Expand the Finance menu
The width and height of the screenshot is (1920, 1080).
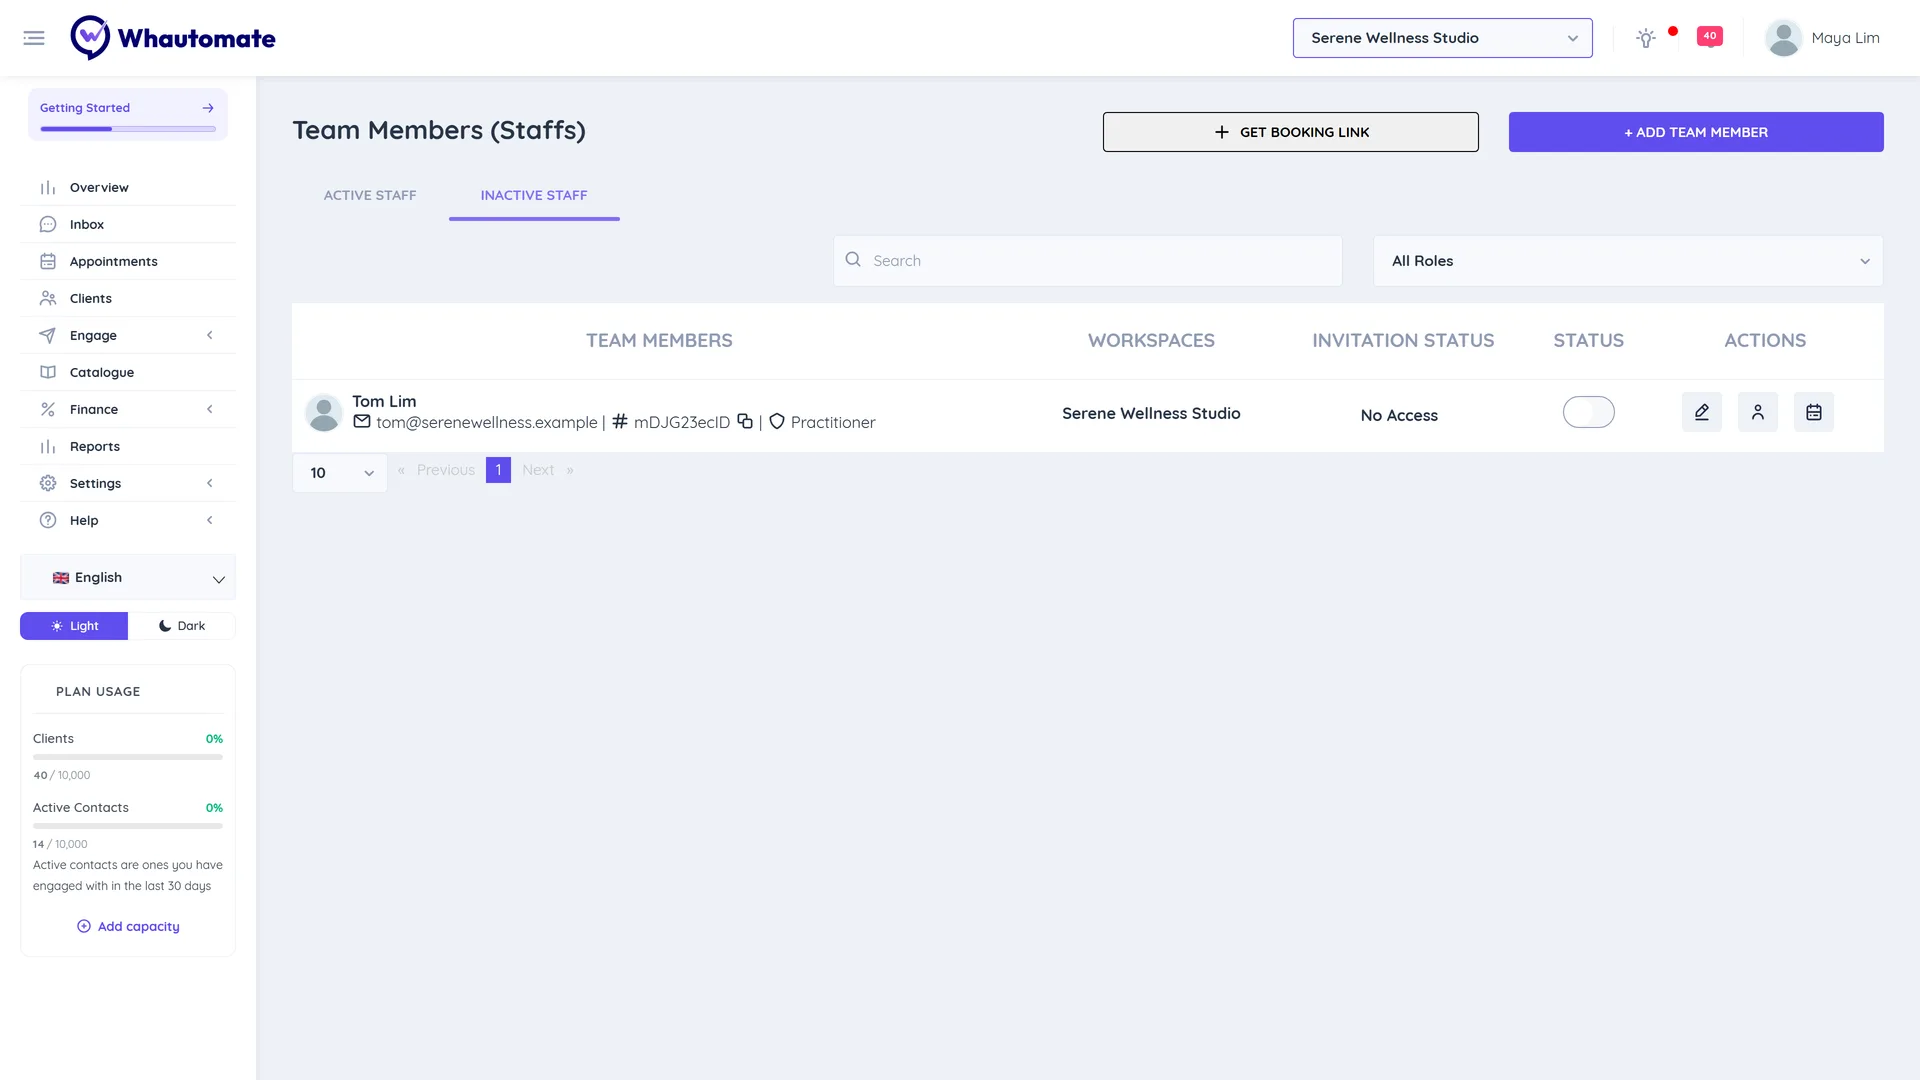pos(128,409)
